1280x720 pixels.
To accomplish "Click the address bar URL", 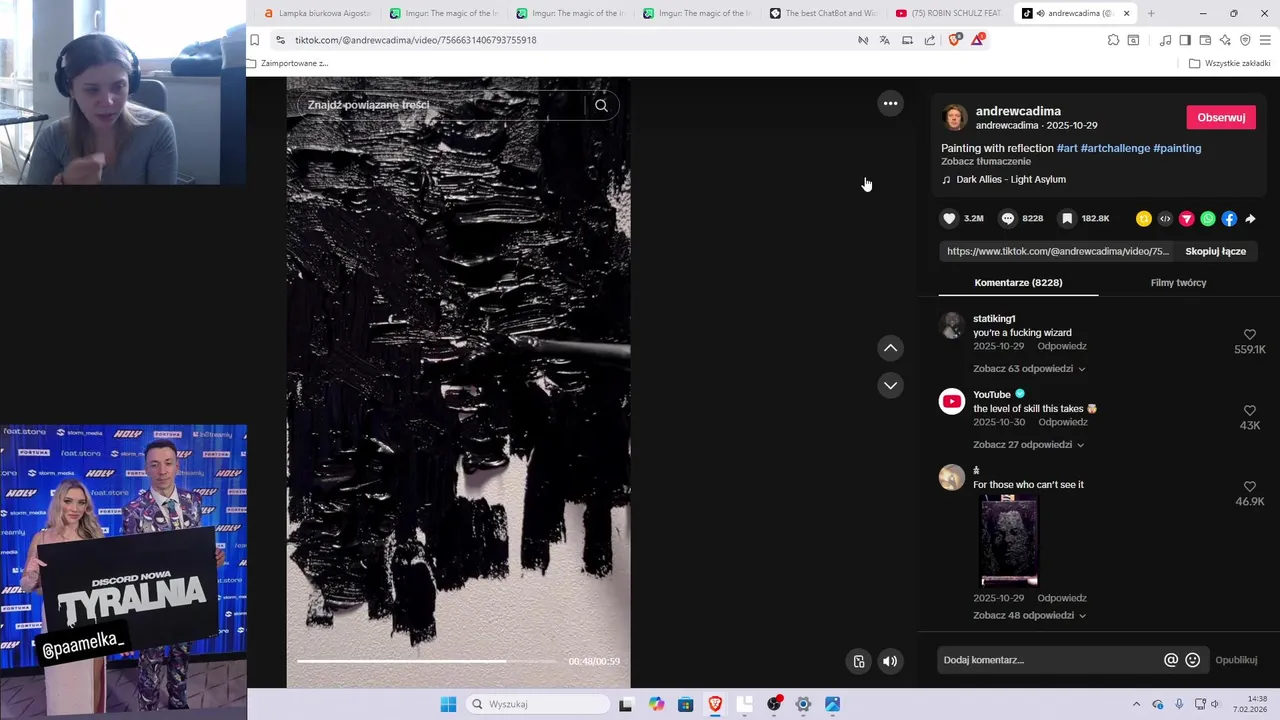I will click(416, 40).
